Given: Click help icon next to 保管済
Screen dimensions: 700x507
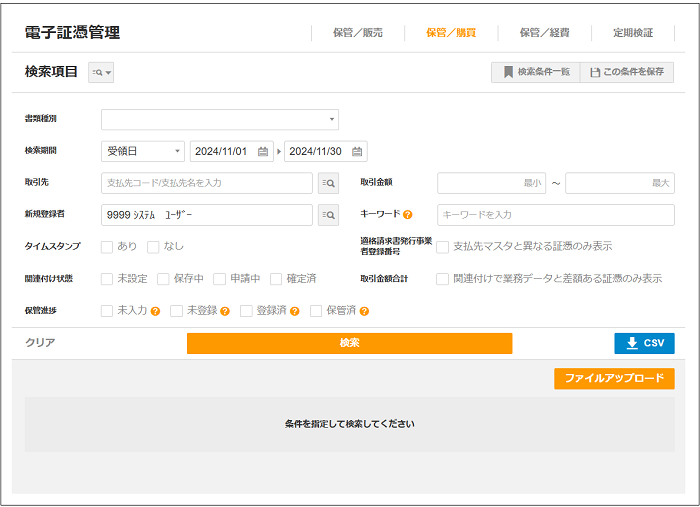Looking at the screenshot, I should click(x=364, y=311).
